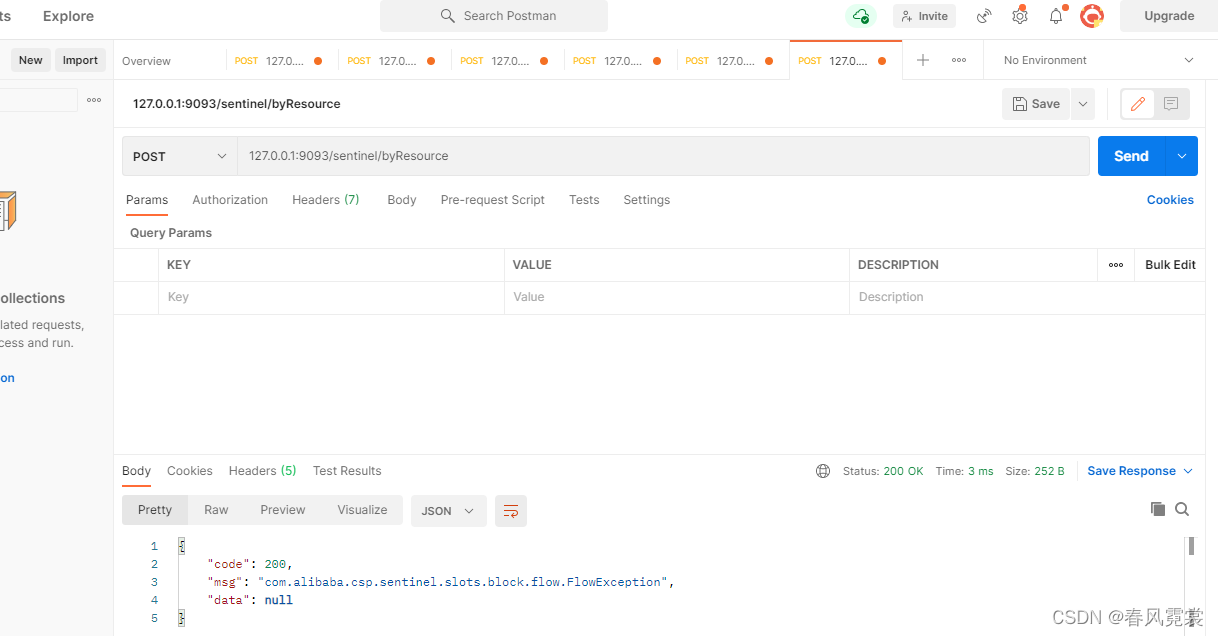
Task: Click the Time: 3 ms text
Action: click(965, 471)
